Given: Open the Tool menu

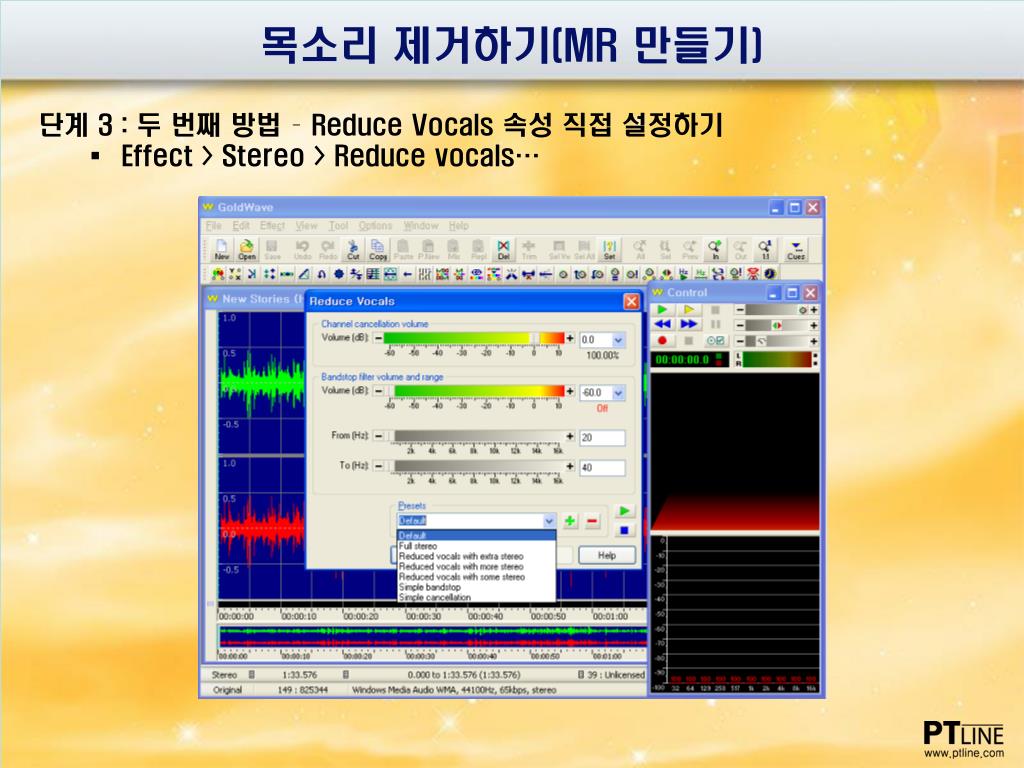Looking at the screenshot, I should click(338, 225).
